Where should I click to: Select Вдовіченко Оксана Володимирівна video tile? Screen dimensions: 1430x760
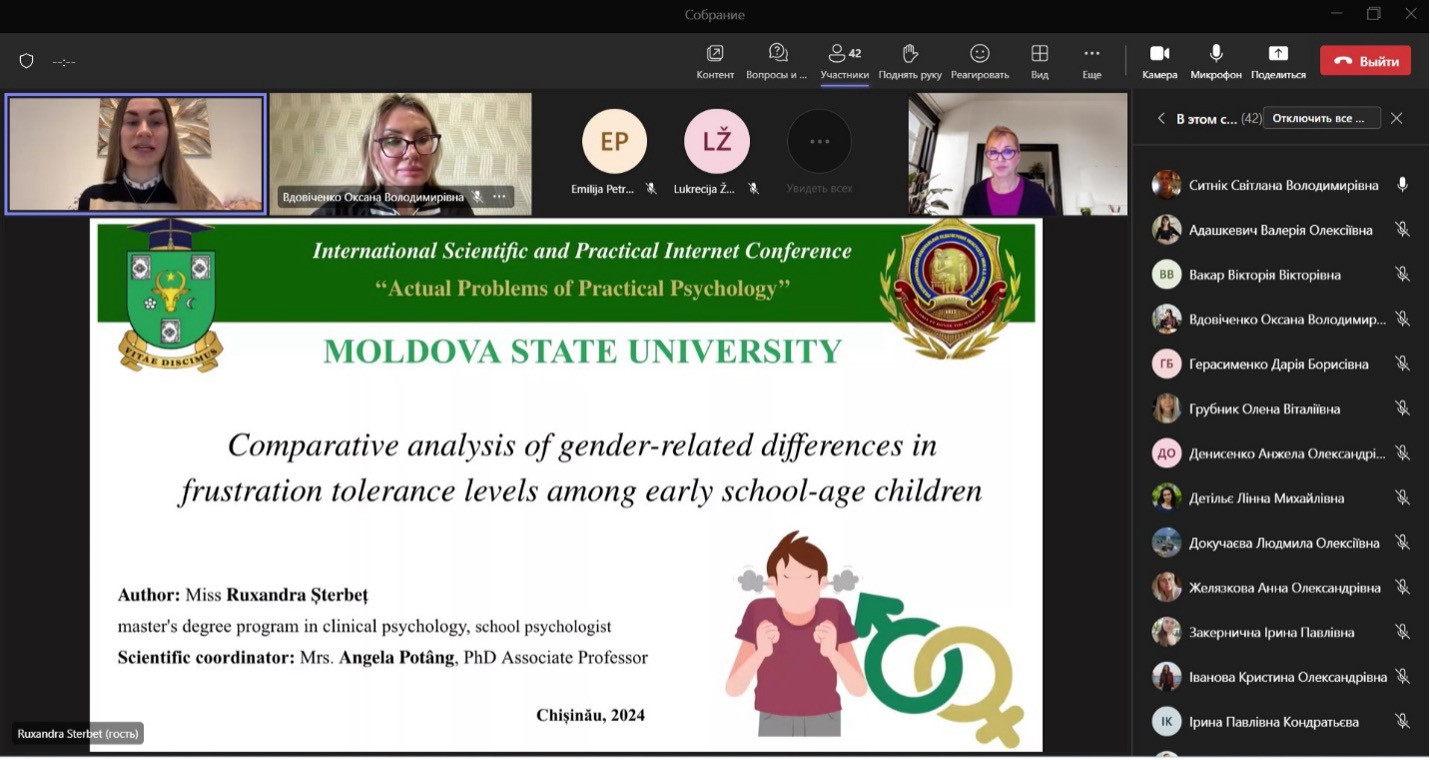pos(401,154)
